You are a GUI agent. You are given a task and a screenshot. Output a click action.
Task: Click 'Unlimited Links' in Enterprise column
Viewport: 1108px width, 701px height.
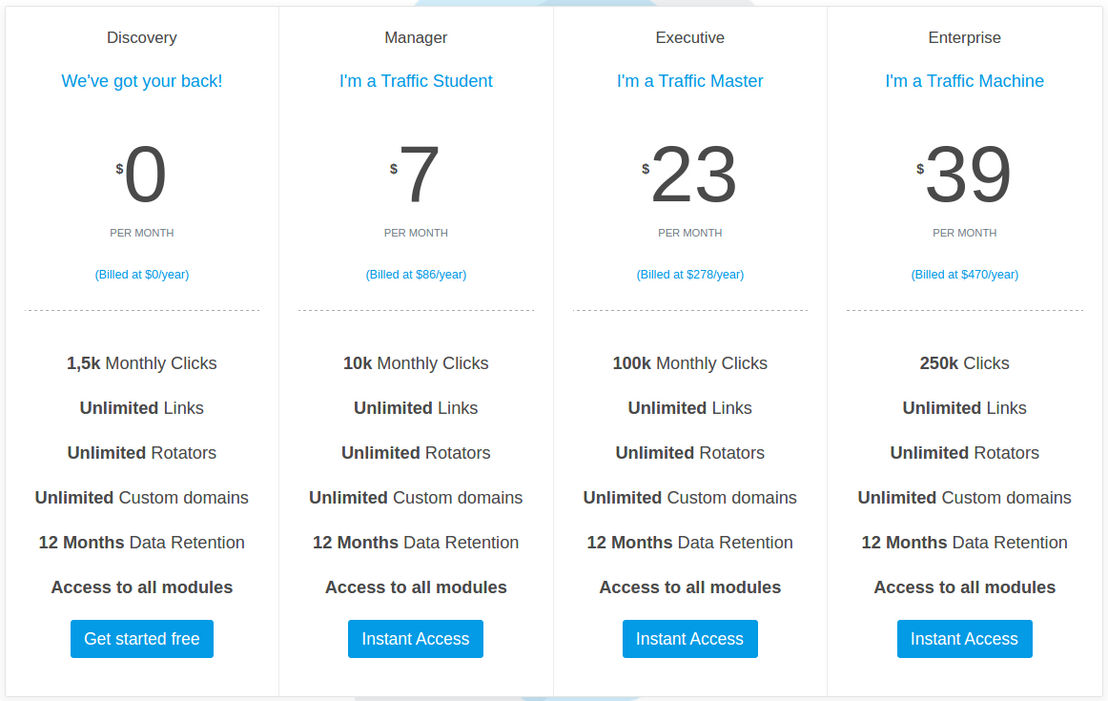click(965, 408)
